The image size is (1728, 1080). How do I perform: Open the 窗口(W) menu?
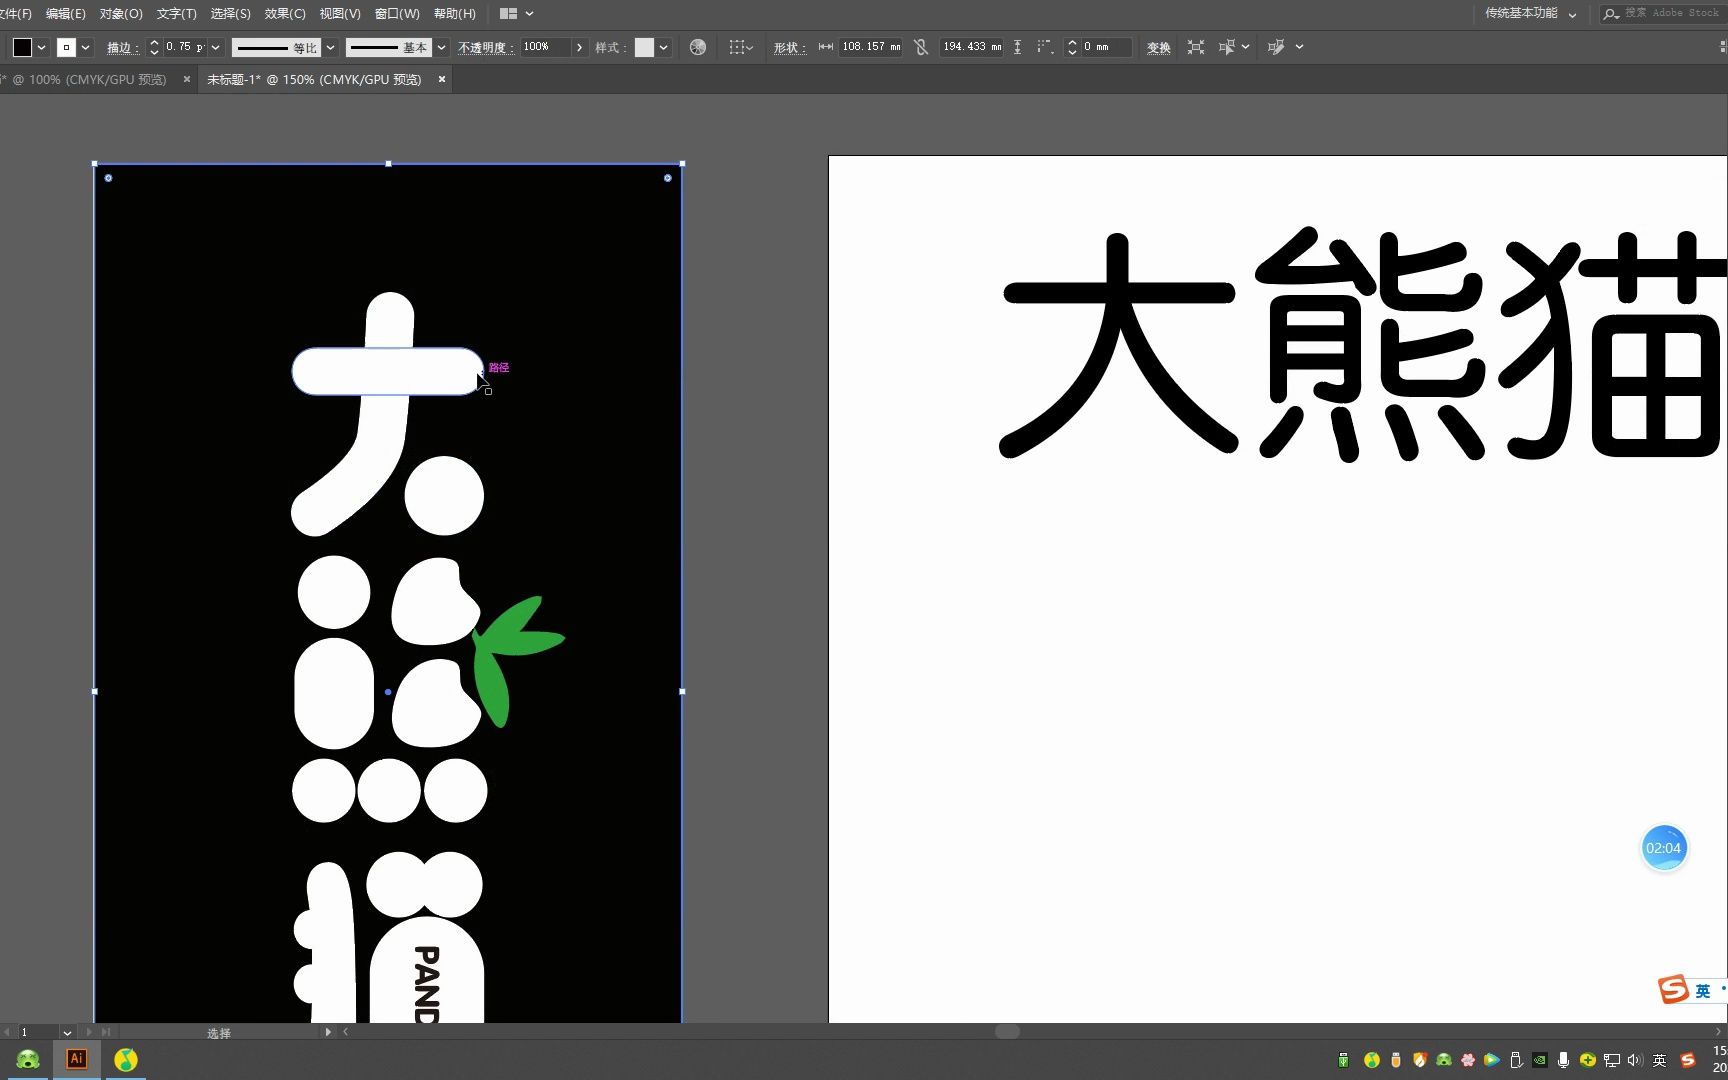pos(396,13)
